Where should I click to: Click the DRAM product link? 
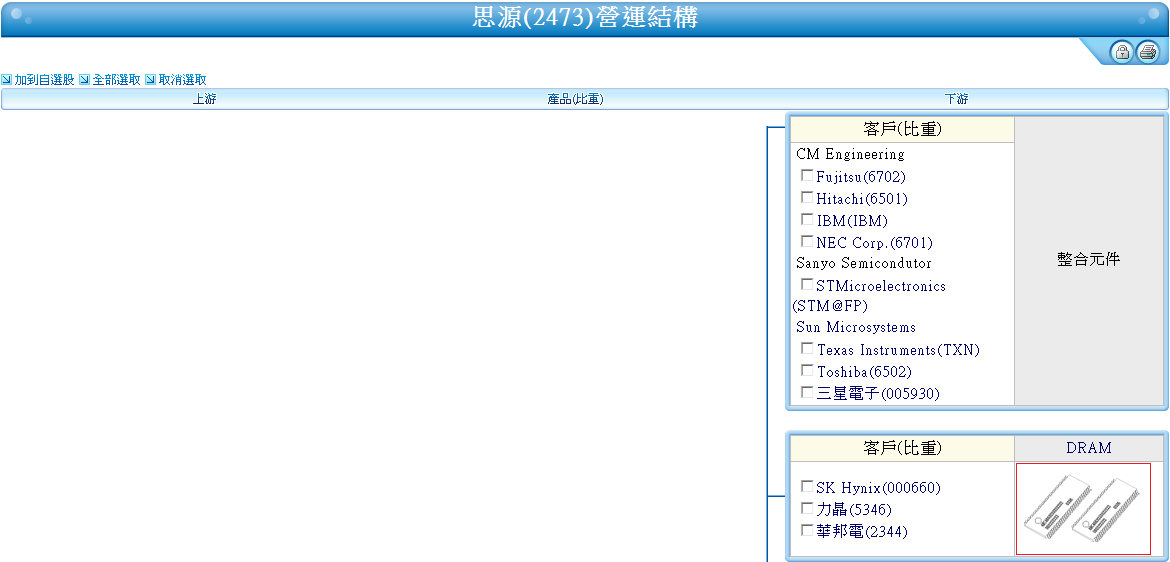point(1089,448)
